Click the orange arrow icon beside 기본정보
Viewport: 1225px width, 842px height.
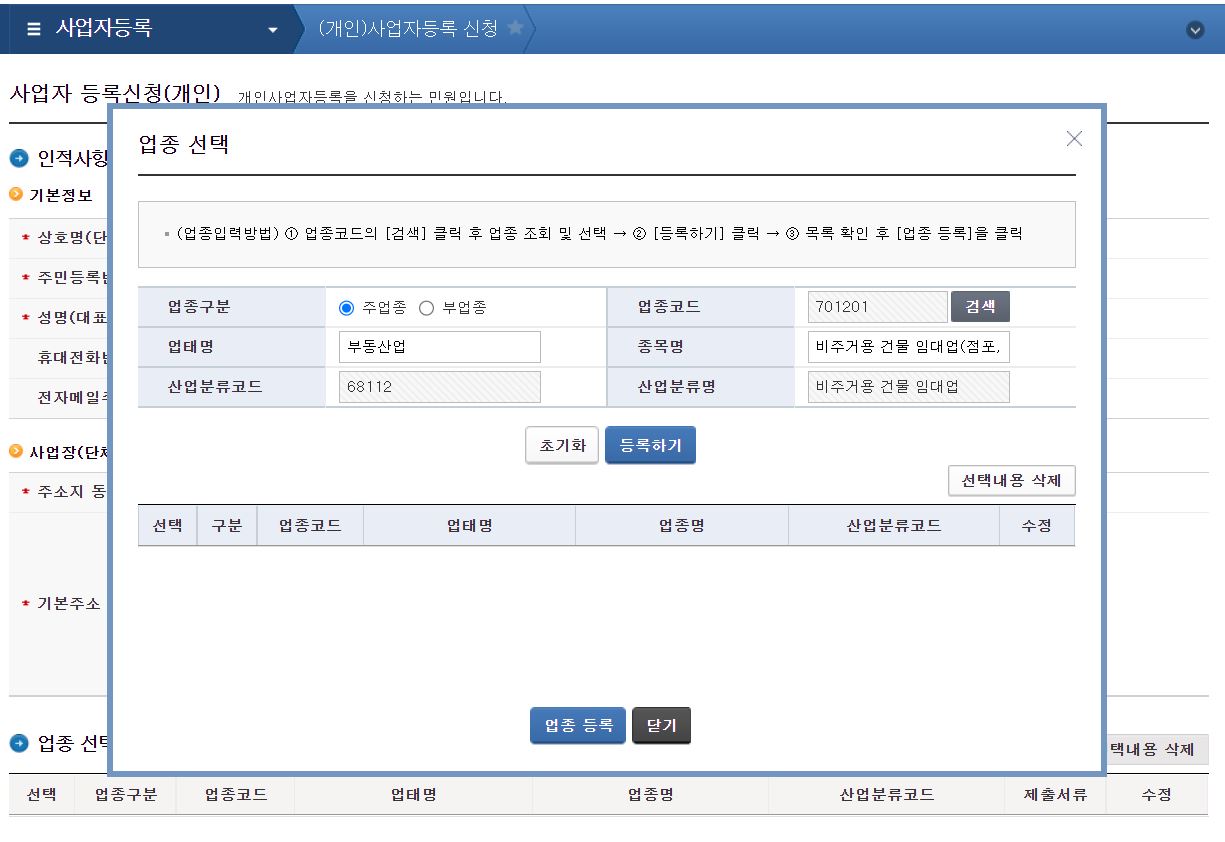click(16, 194)
